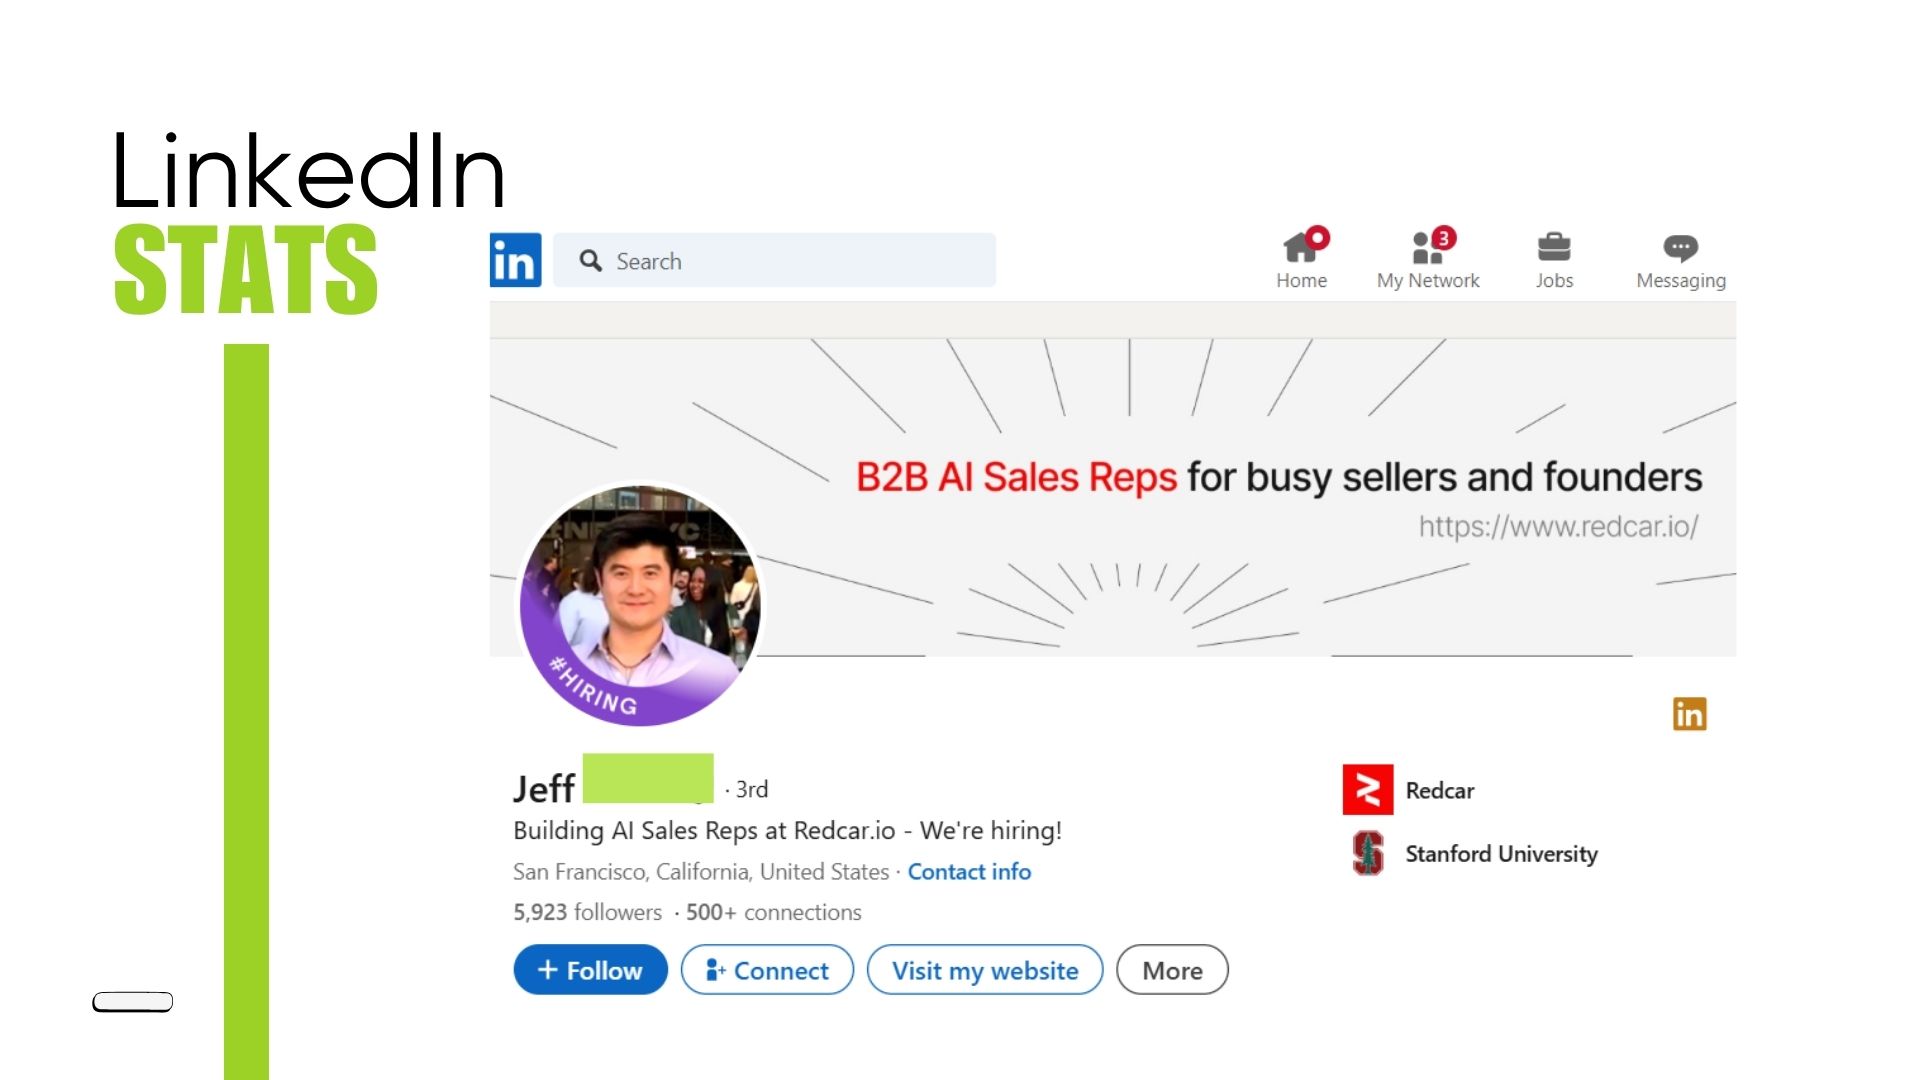Click the LinkedIn logo icon
1920x1080 pixels.
click(x=515, y=260)
